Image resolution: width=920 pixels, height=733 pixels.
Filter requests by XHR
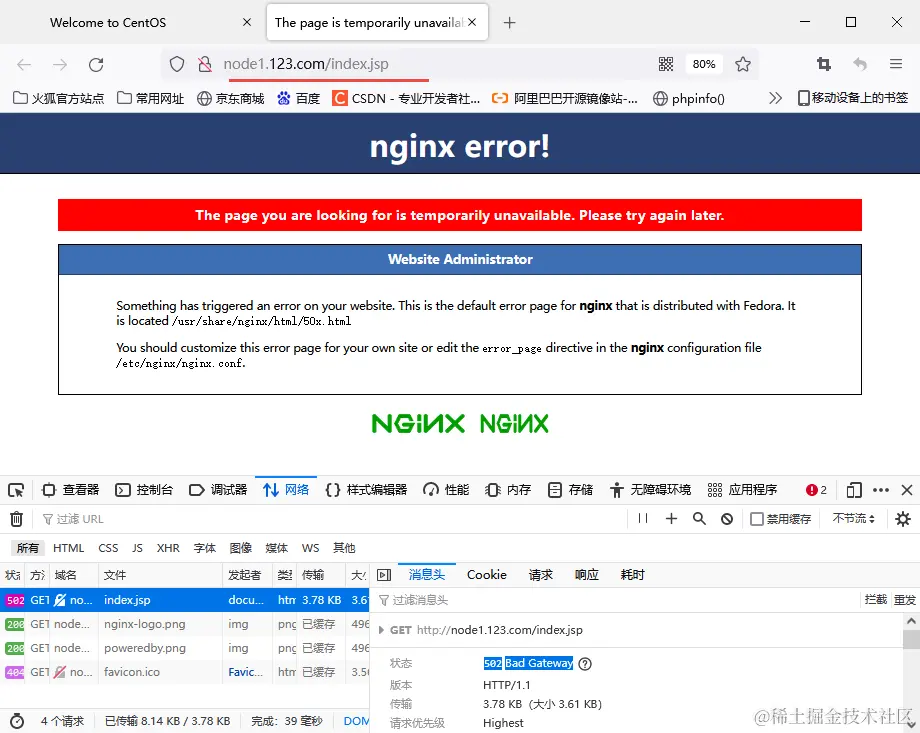(x=168, y=548)
